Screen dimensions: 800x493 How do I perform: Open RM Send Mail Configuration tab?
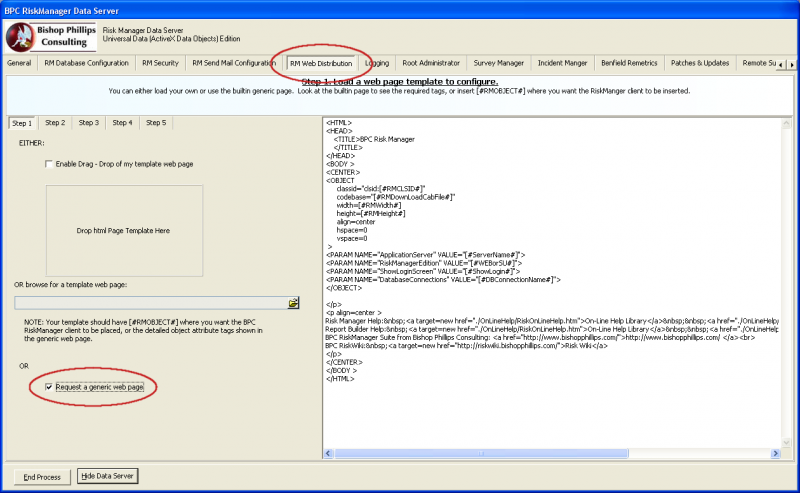pyautogui.click(x=234, y=63)
